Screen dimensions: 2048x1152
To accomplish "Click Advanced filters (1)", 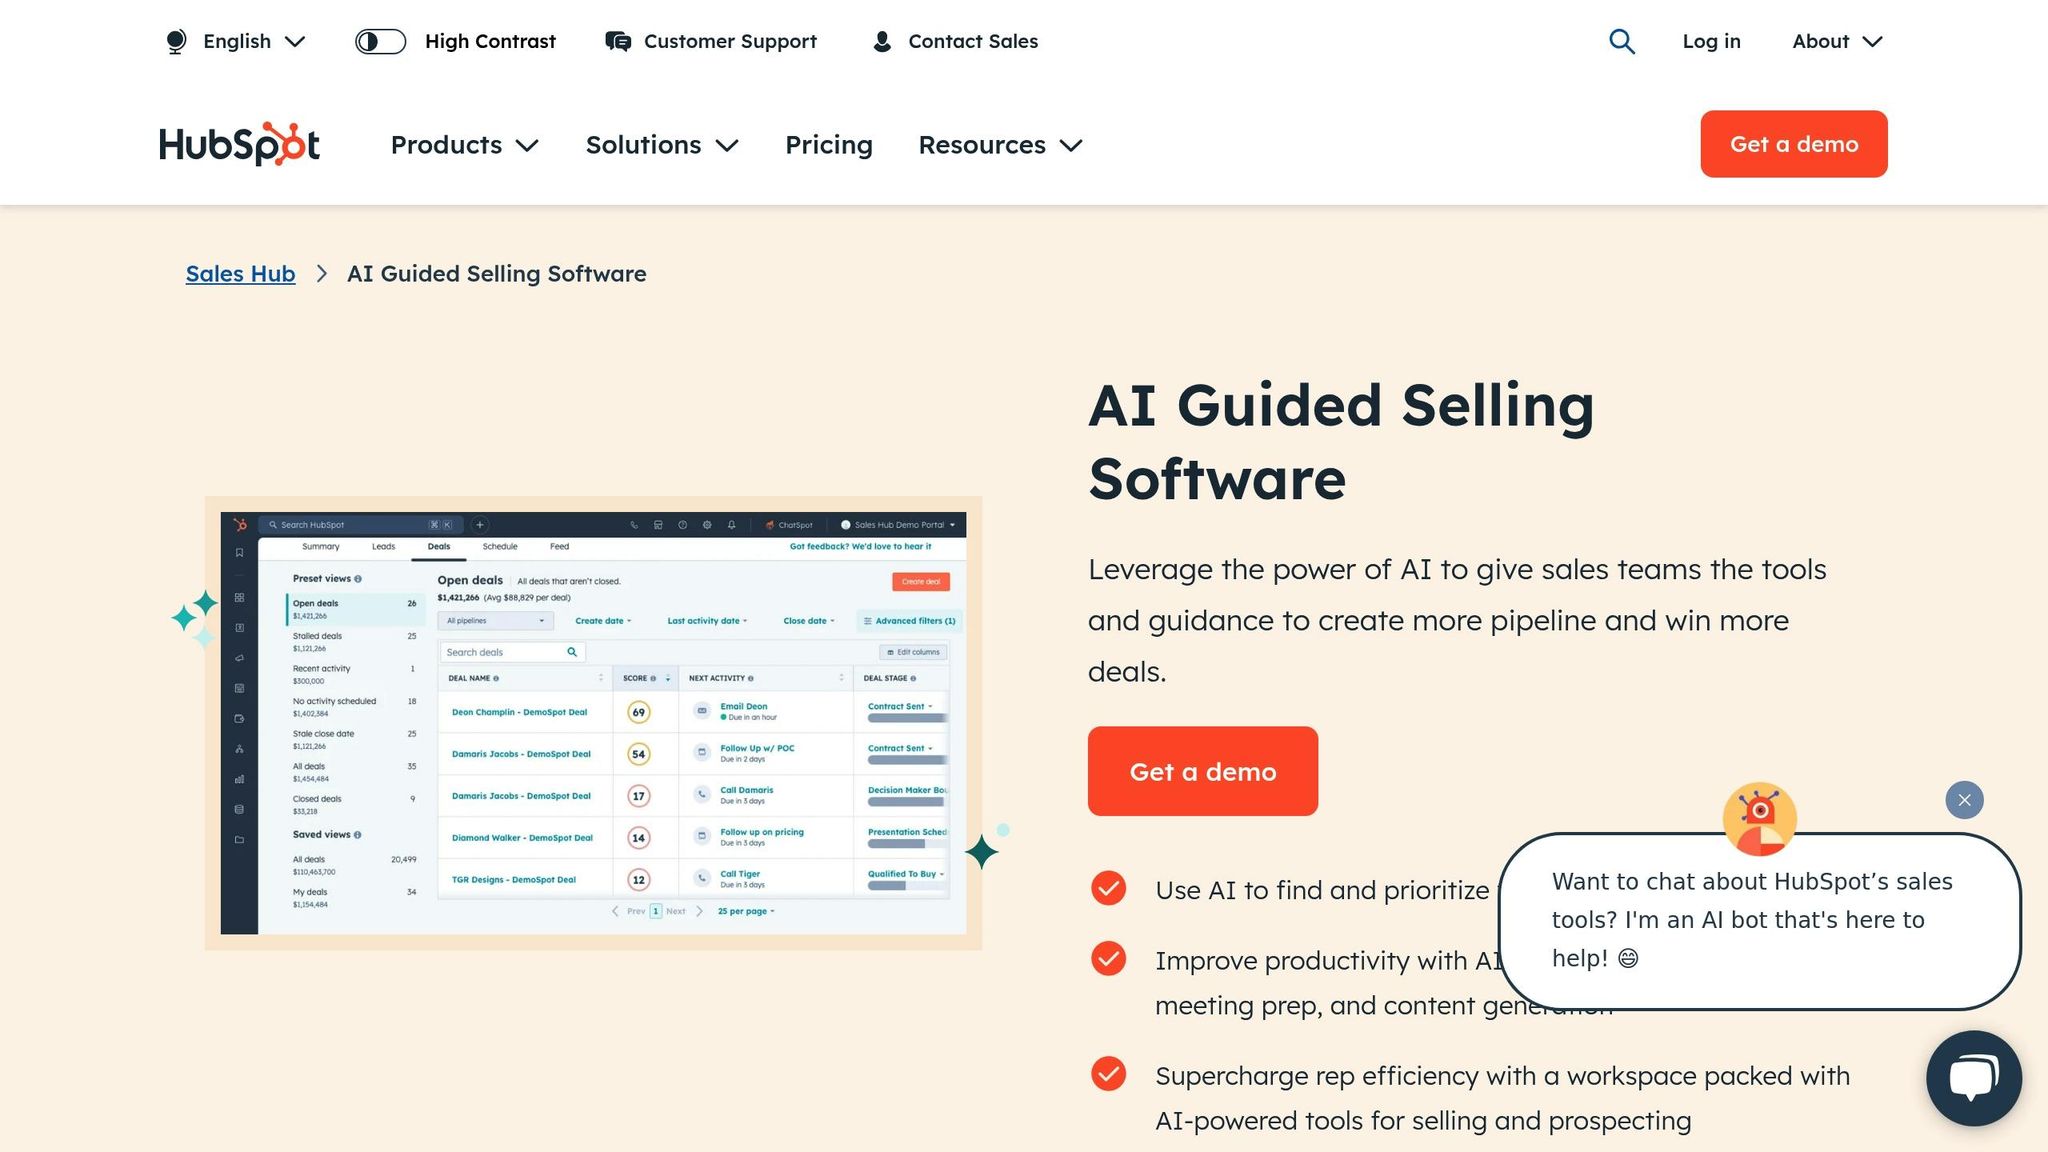I will pyautogui.click(x=910, y=621).
